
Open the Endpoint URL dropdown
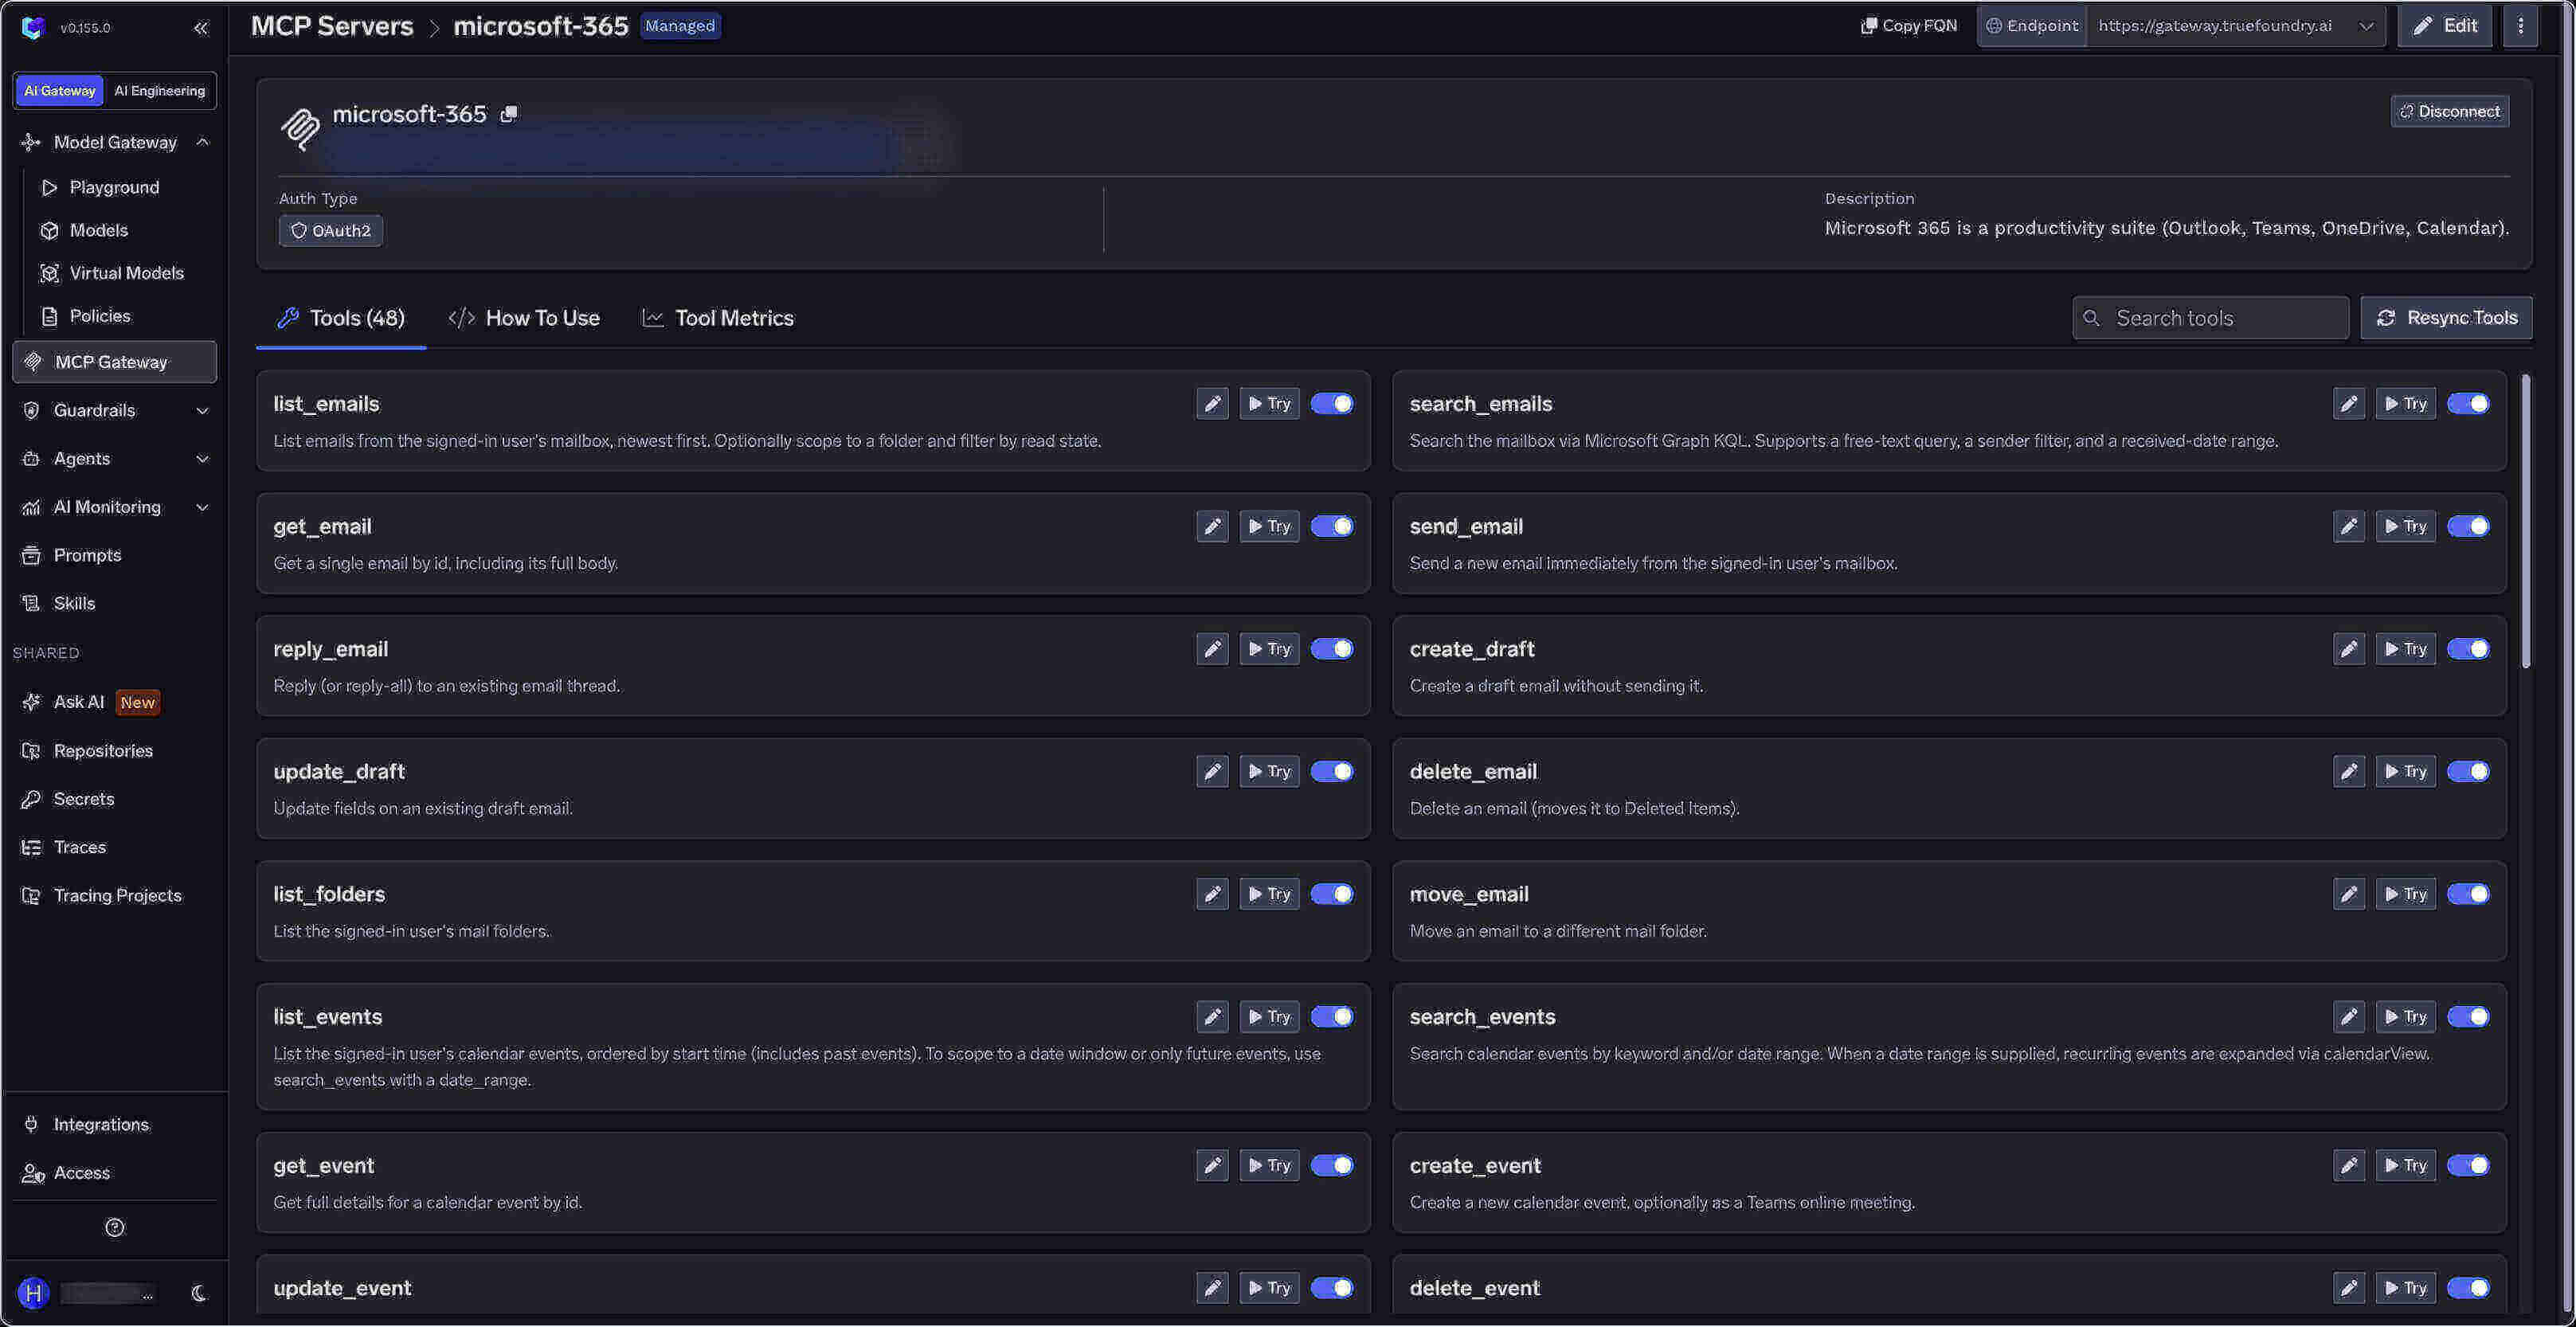[2236, 26]
